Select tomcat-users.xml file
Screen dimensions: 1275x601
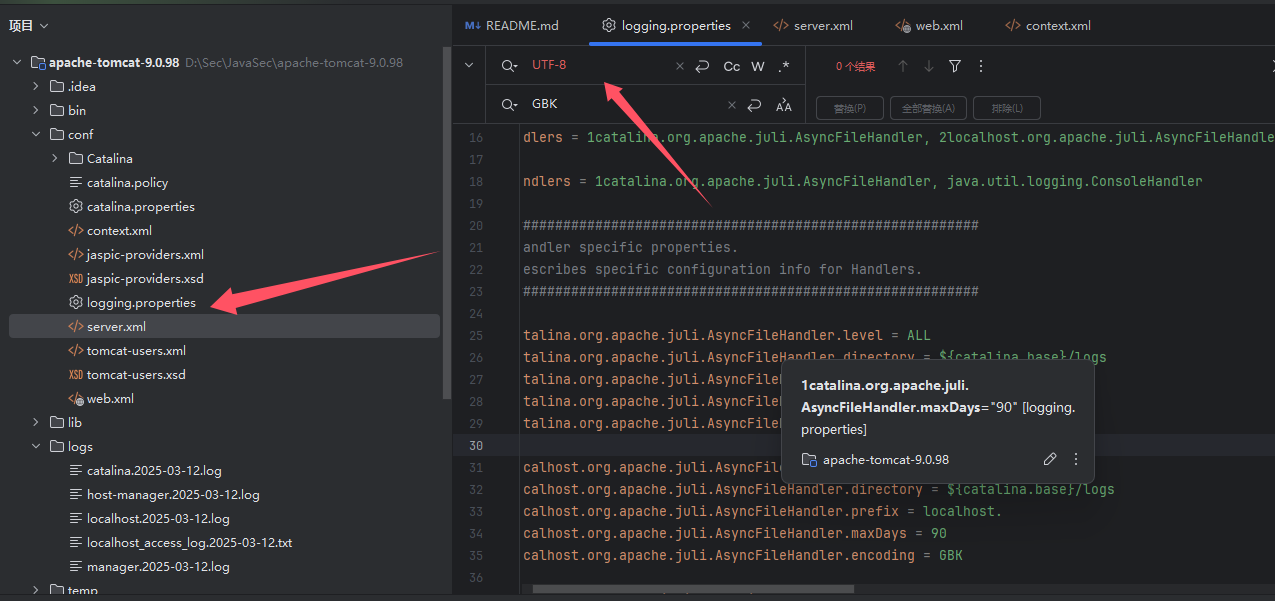tap(136, 350)
